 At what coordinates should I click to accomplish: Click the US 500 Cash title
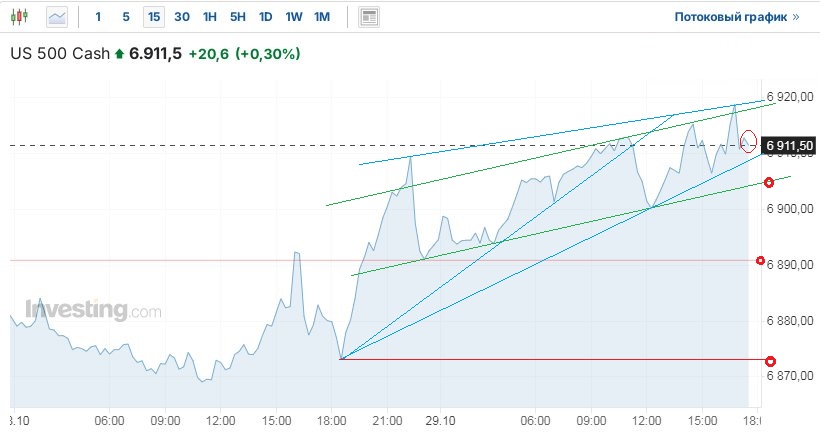coord(59,53)
